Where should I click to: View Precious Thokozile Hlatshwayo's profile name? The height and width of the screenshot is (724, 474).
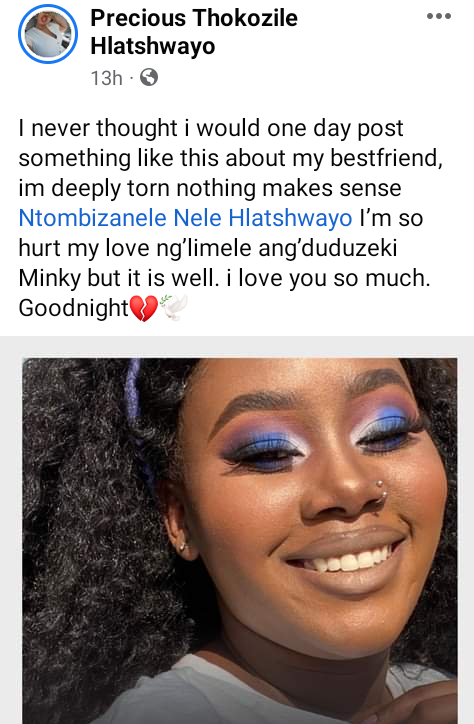click(194, 32)
